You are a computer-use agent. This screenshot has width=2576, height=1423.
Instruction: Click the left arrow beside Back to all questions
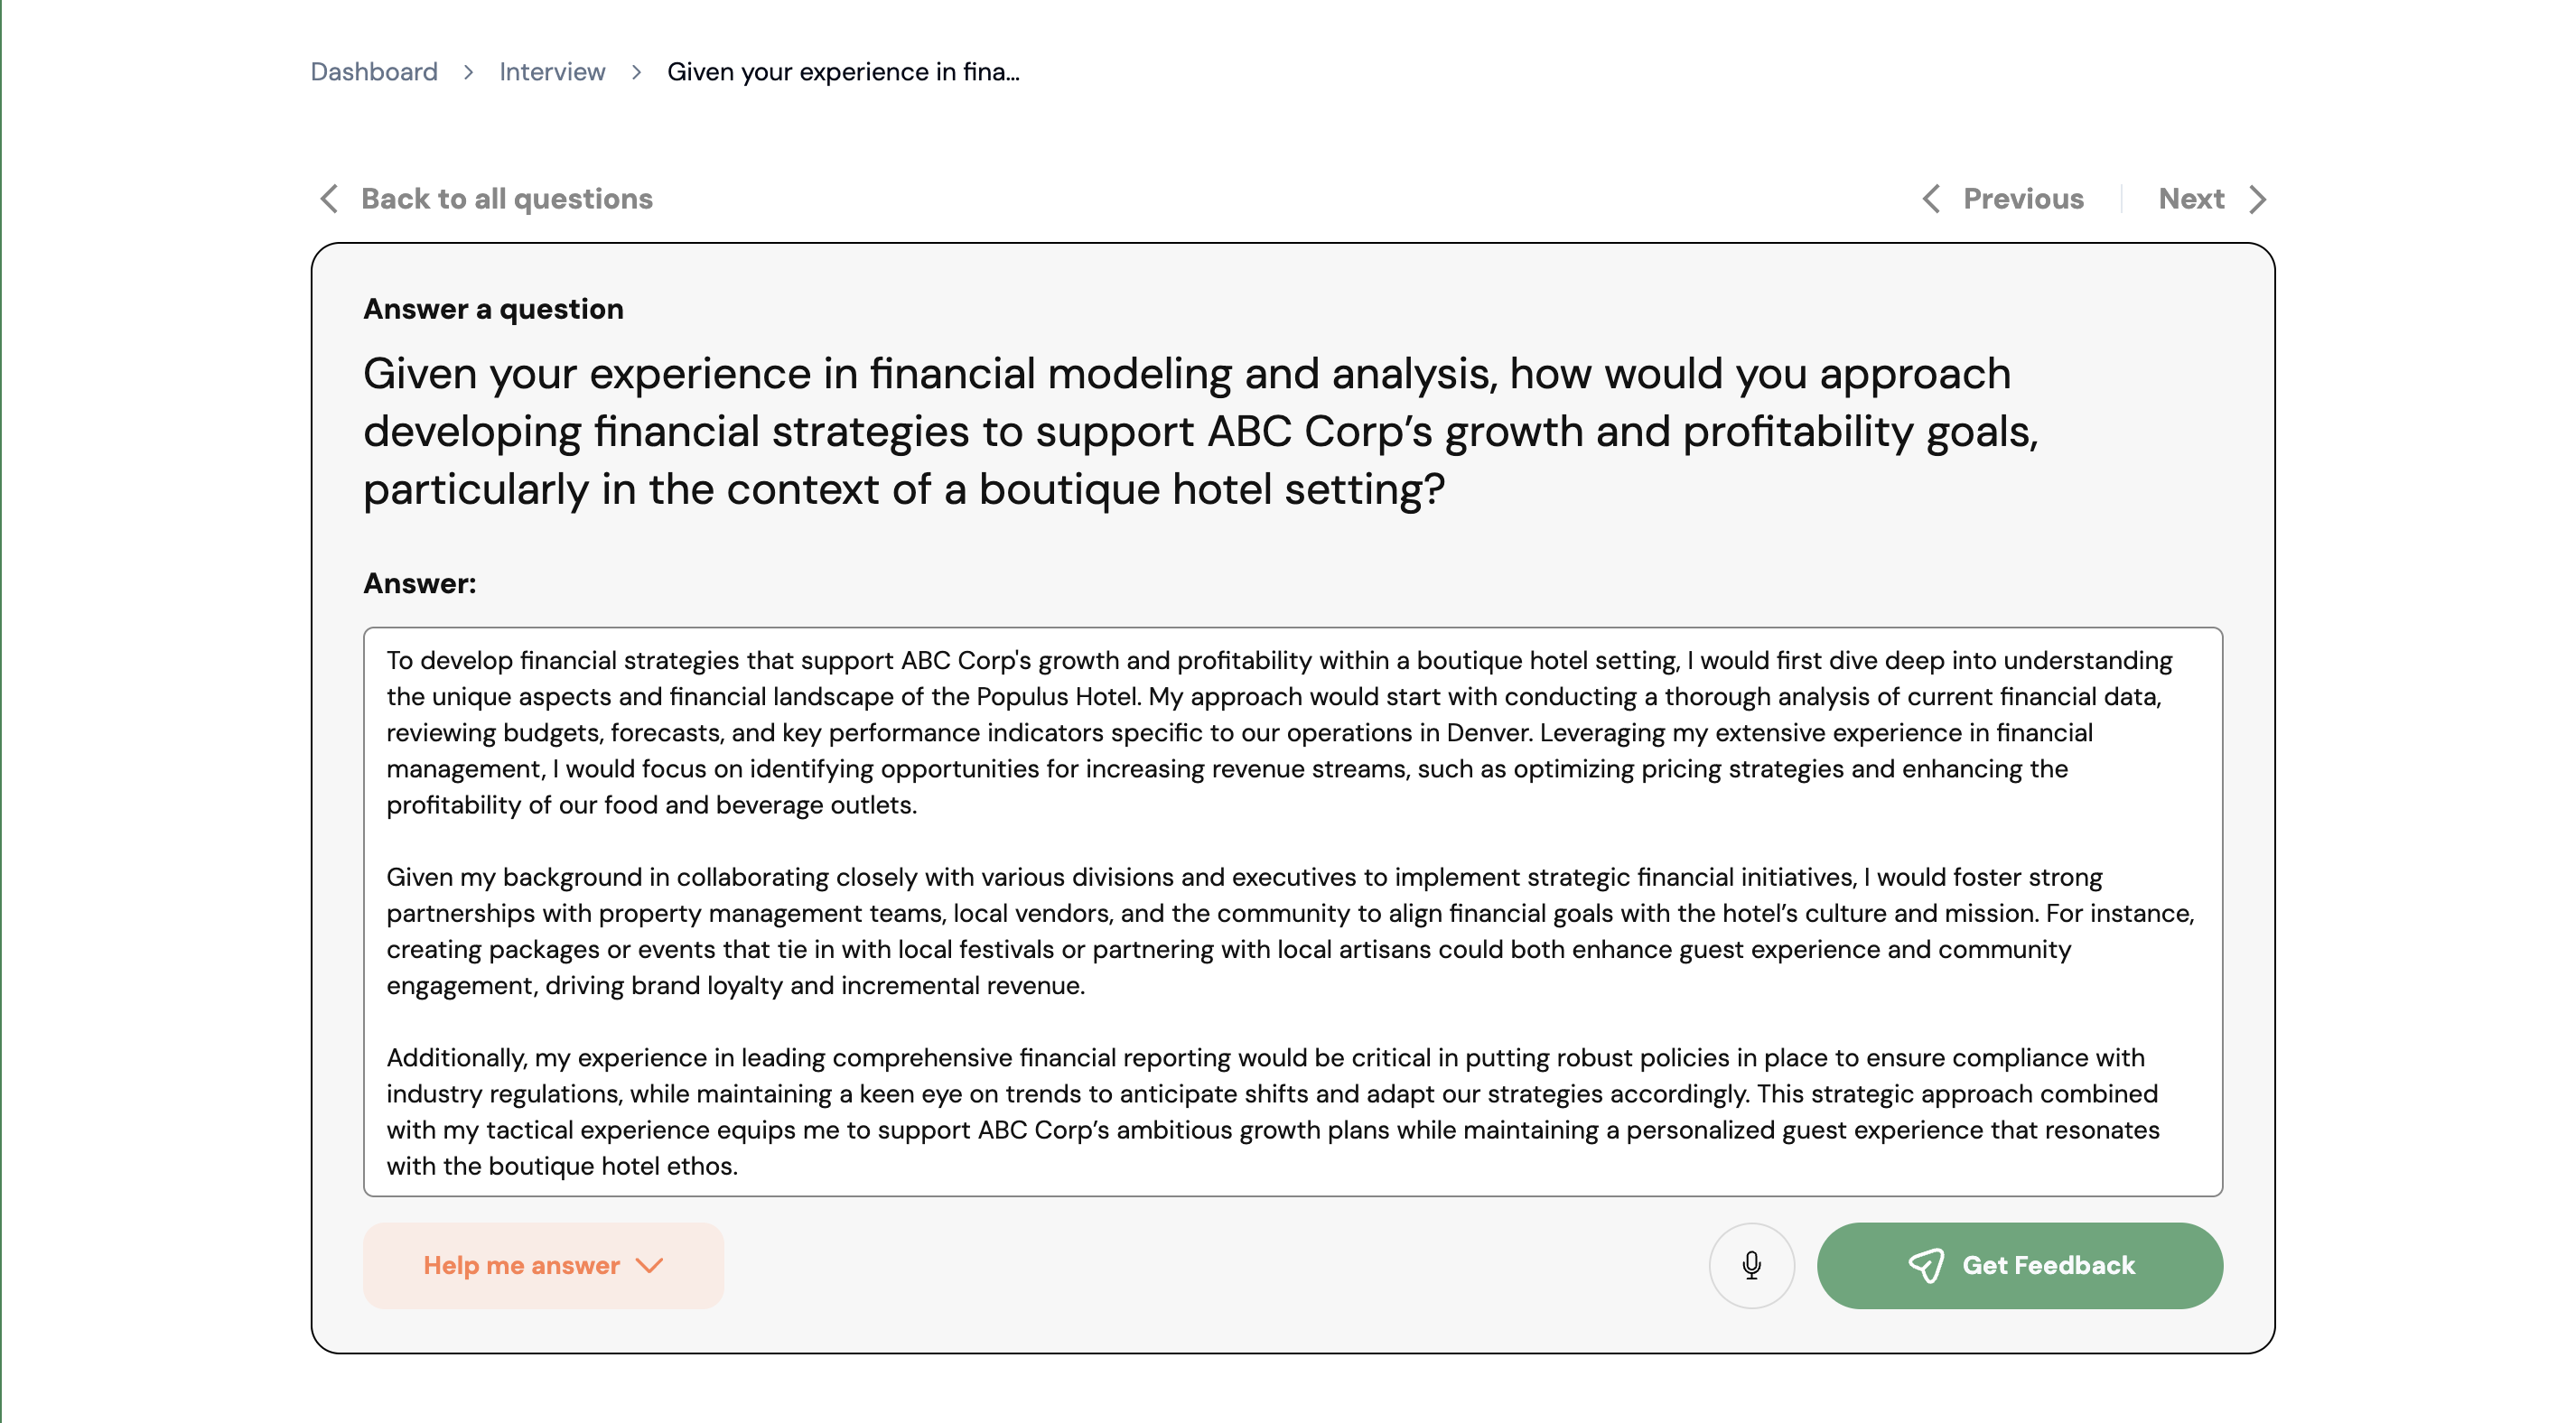coord(329,199)
